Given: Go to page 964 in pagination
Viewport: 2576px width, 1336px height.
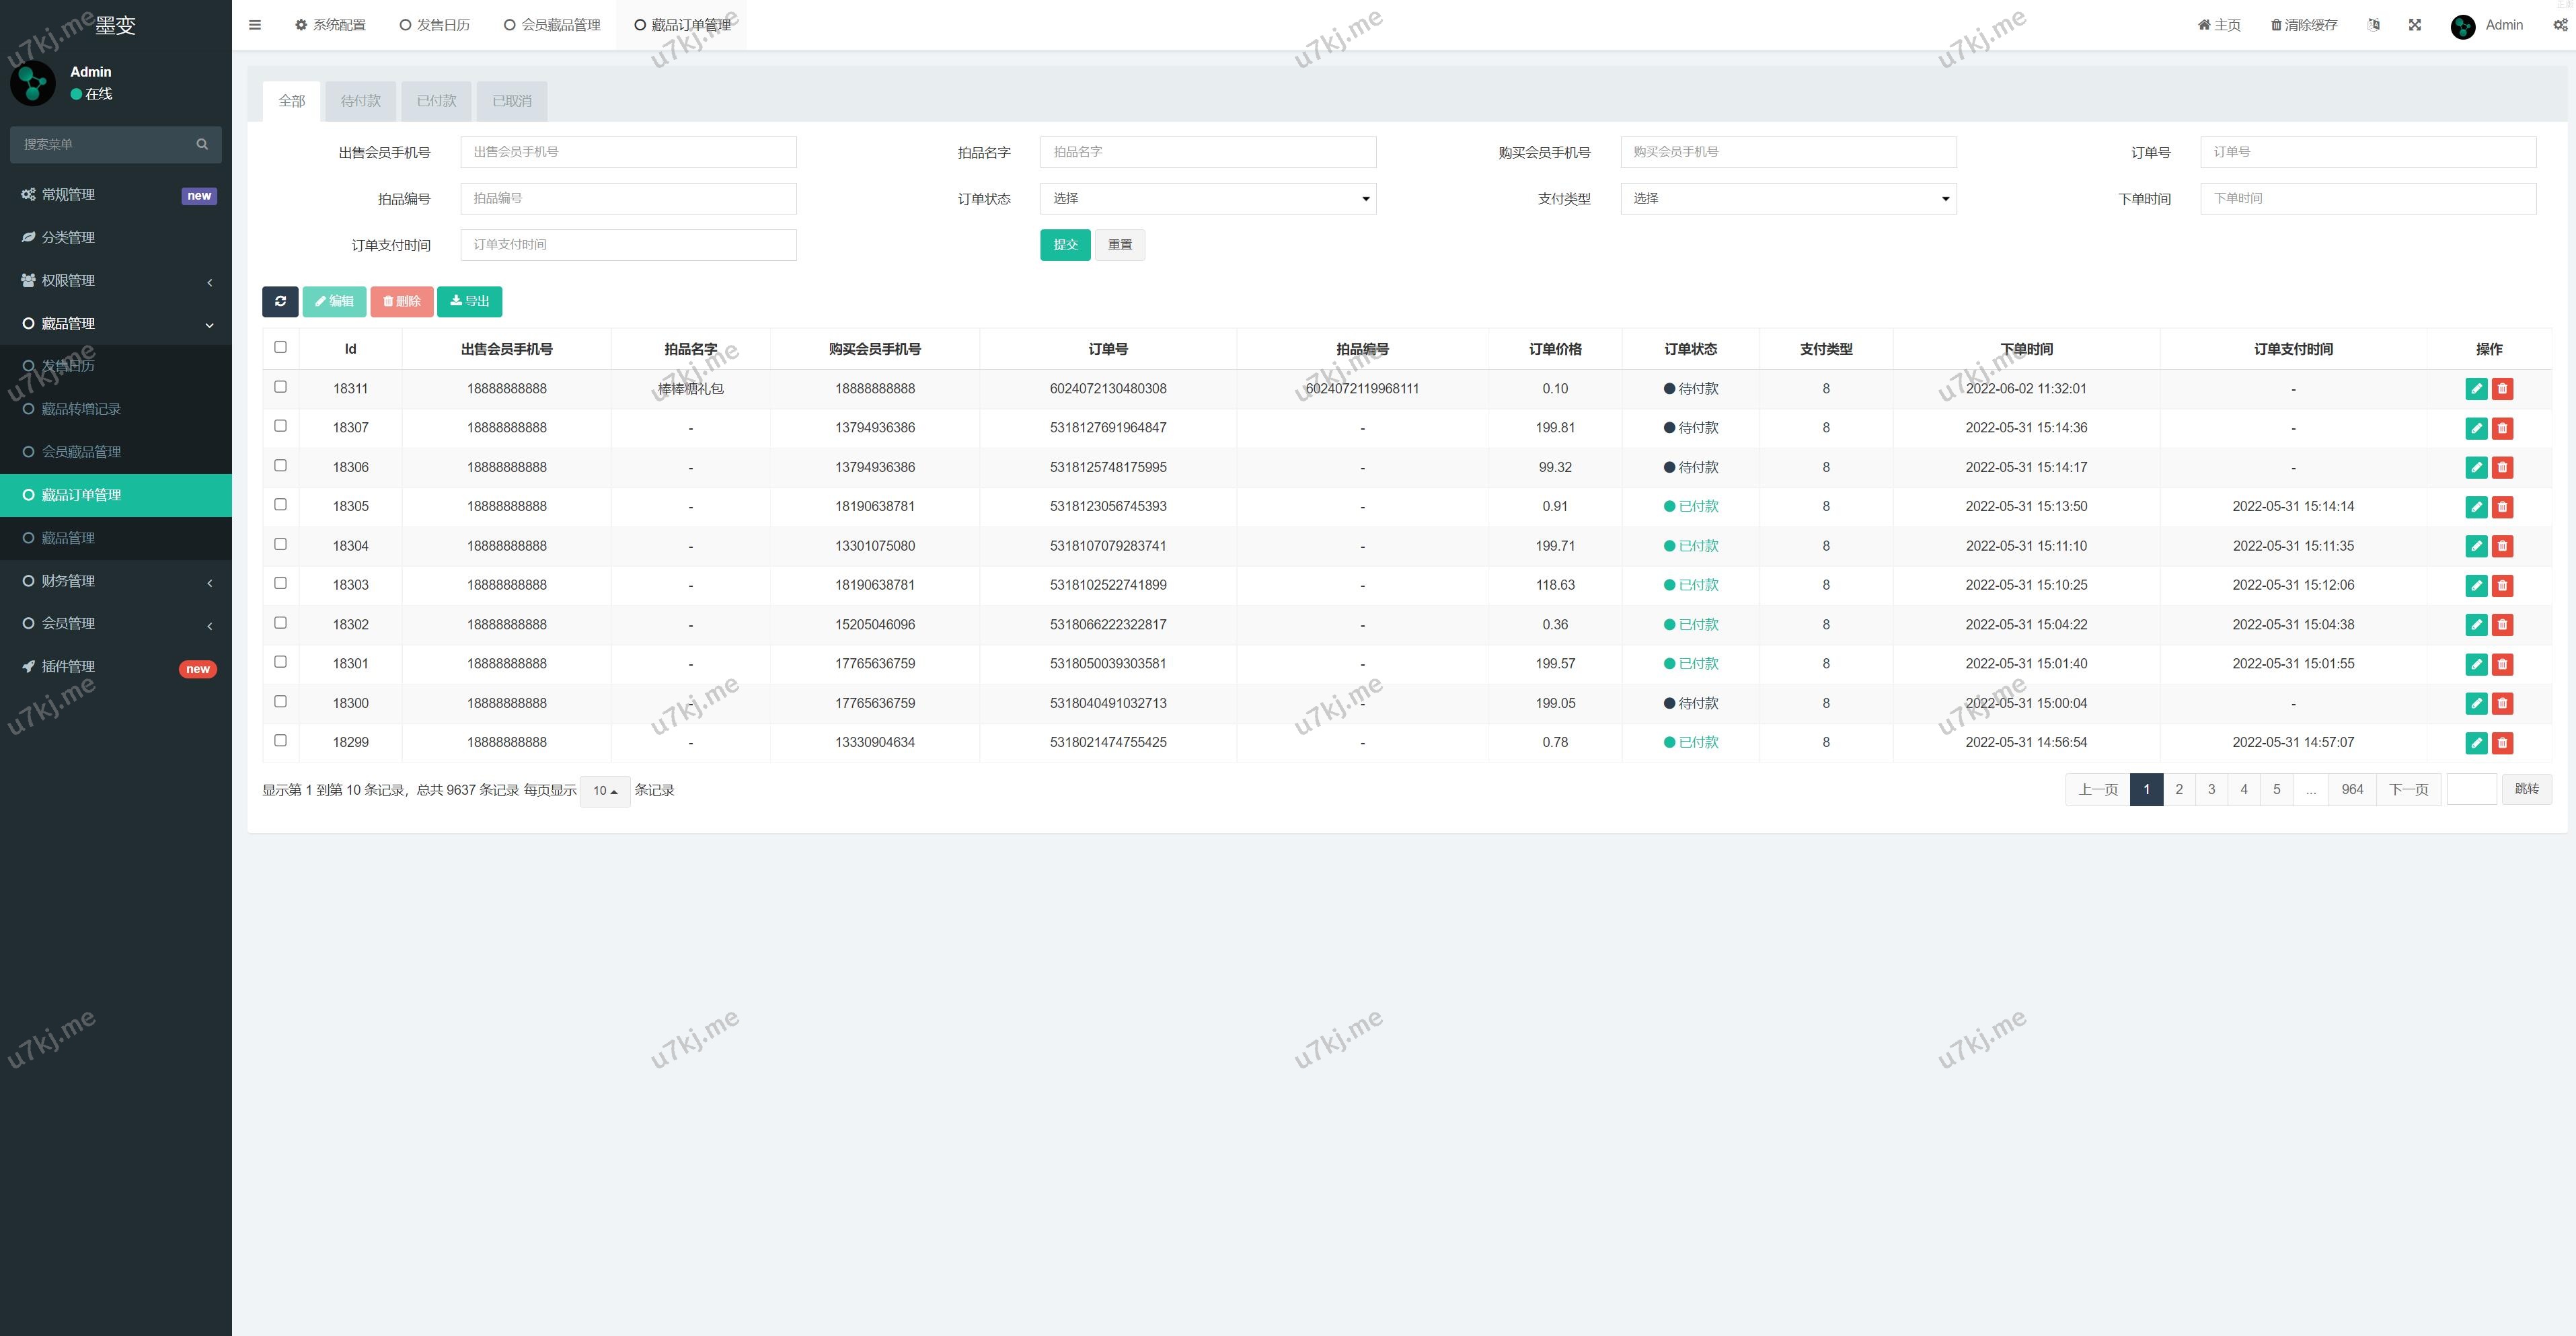Looking at the screenshot, I should (2352, 789).
